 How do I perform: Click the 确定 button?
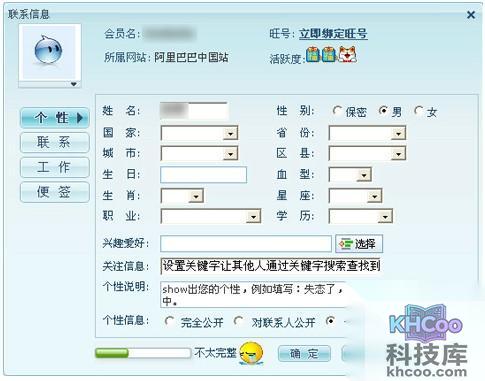click(304, 353)
